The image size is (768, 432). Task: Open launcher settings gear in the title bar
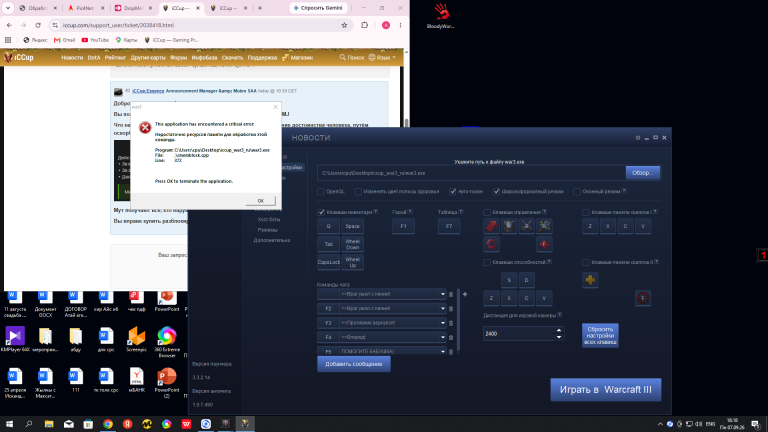(x=638, y=138)
